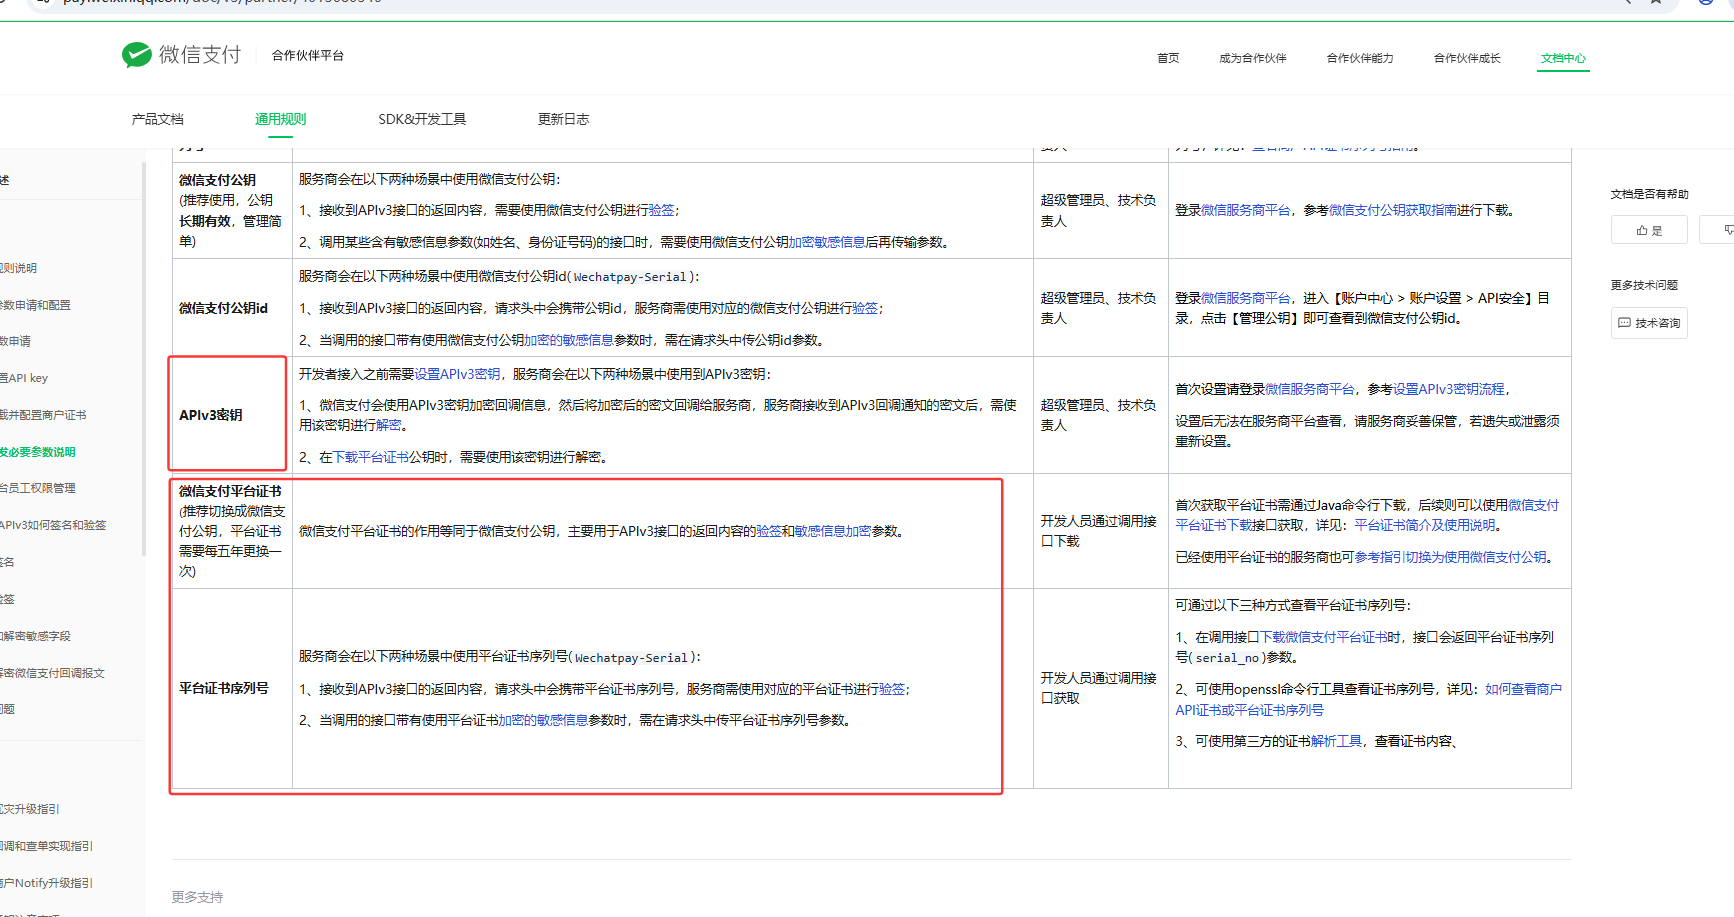This screenshot has width=1734, height=917.
Task: Open 验签 link in the 微信支付公钥 row
Action: coord(661,210)
